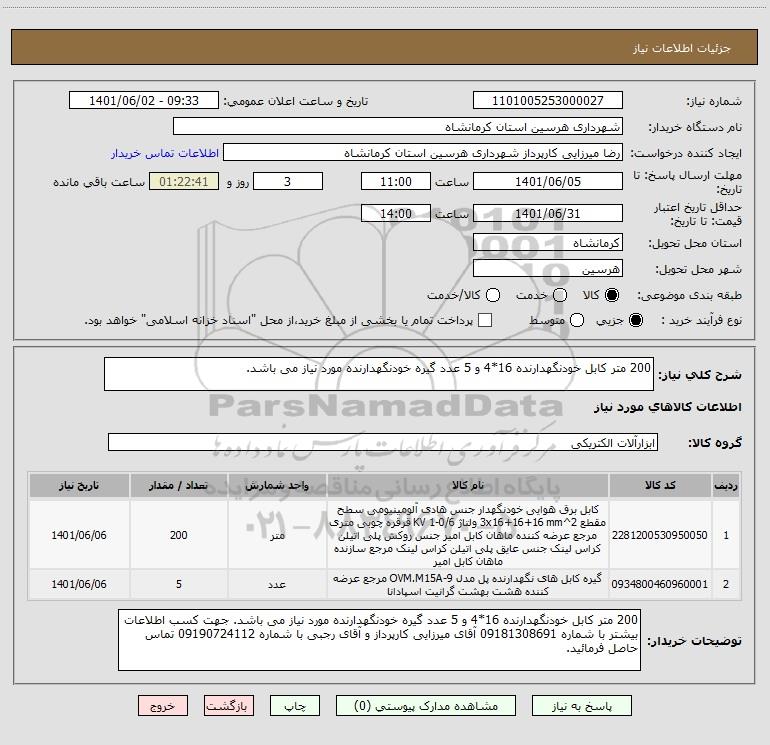The image size is (770, 745).
Task: Click the نام کالا column header
Action: [468, 485]
